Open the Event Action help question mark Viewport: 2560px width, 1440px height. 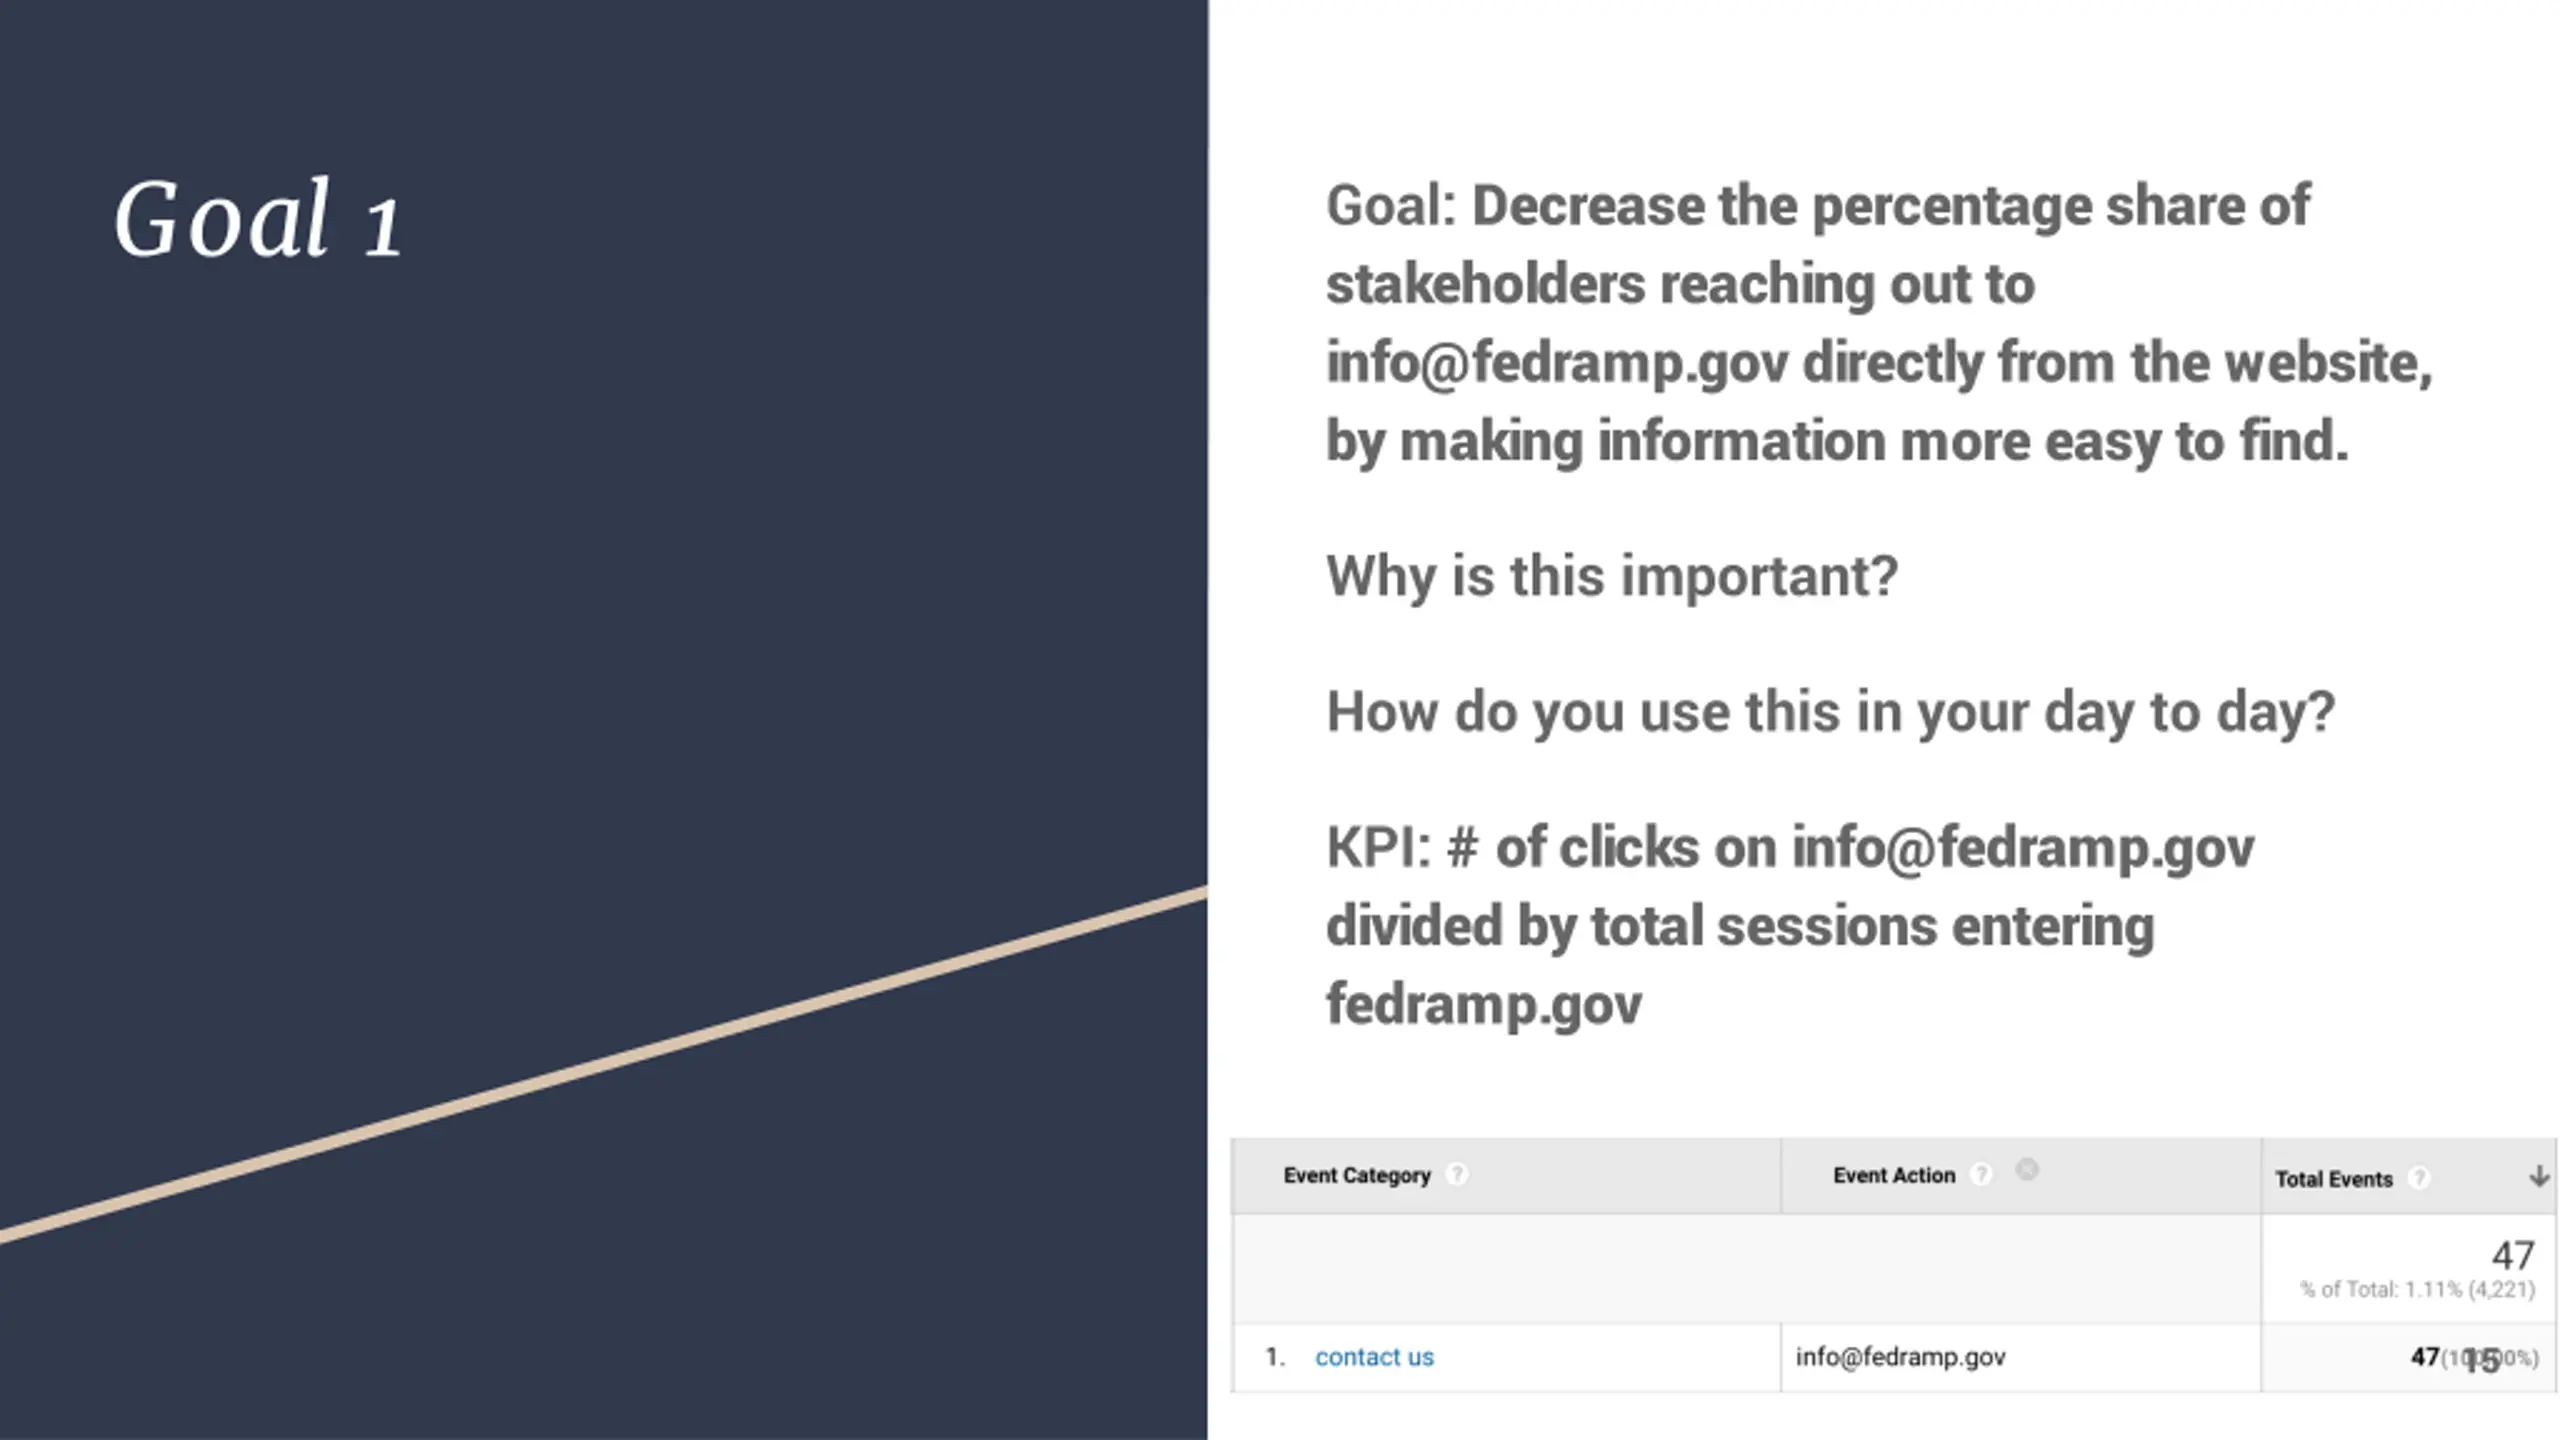point(1980,1174)
